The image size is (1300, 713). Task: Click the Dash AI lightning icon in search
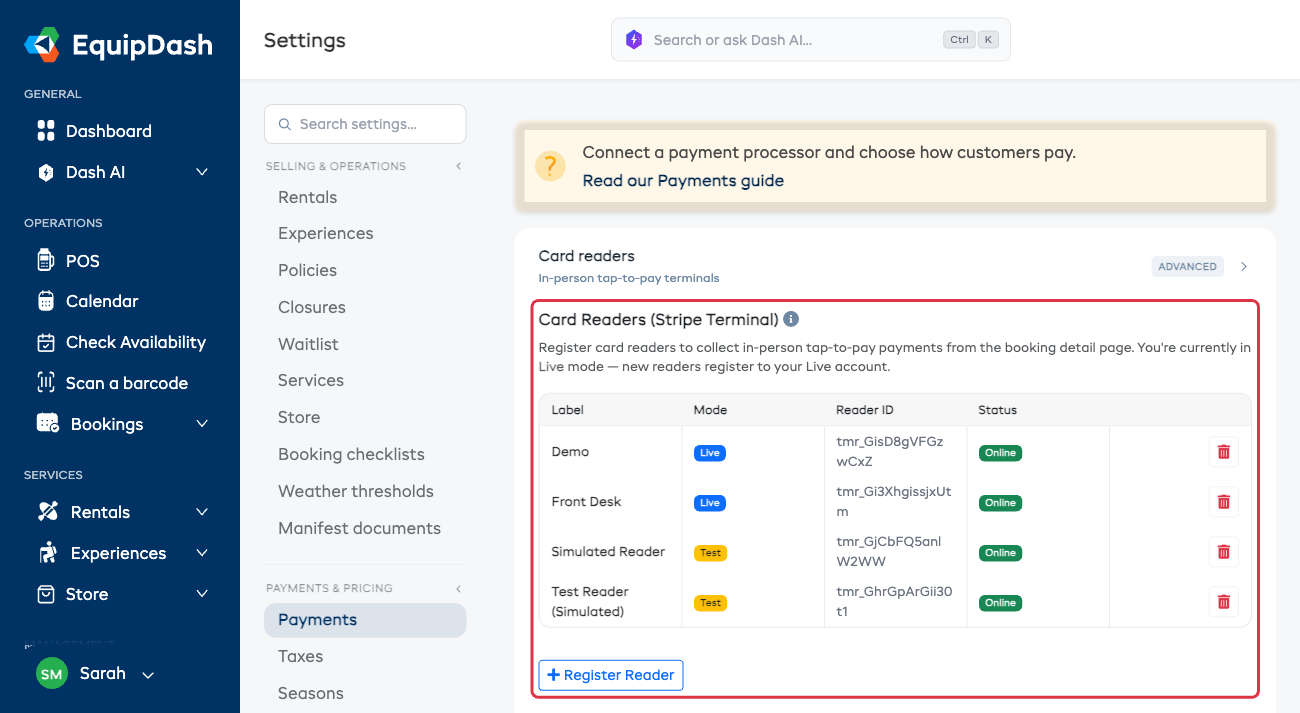pyautogui.click(x=634, y=40)
